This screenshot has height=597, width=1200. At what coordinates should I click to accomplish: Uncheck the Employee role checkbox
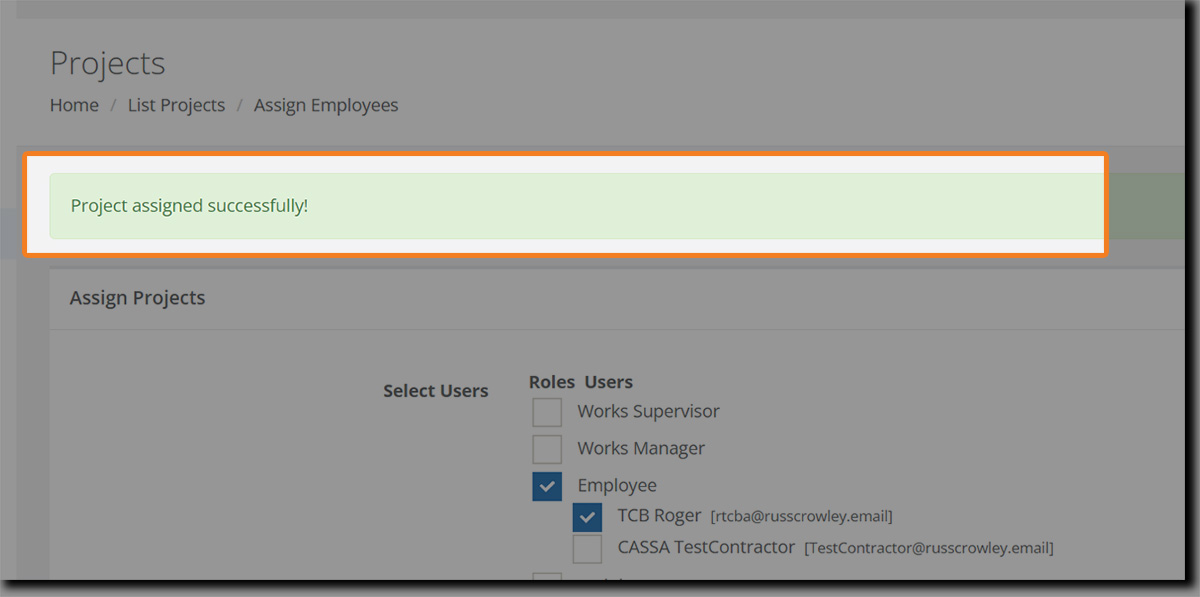pyautogui.click(x=547, y=486)
